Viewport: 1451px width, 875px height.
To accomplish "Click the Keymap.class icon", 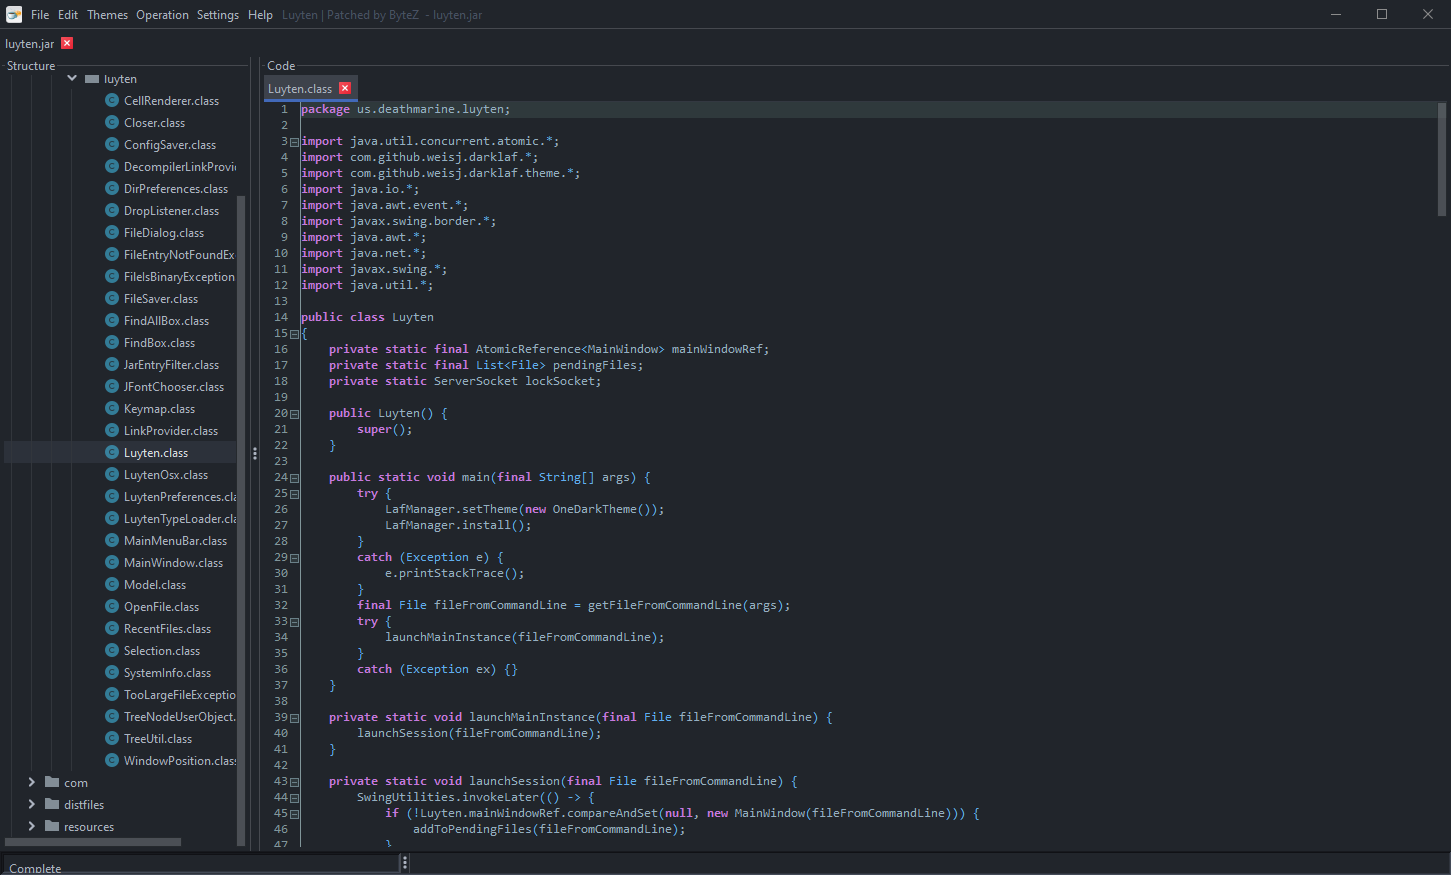I will pyautogui.click(x=112, y=408).
